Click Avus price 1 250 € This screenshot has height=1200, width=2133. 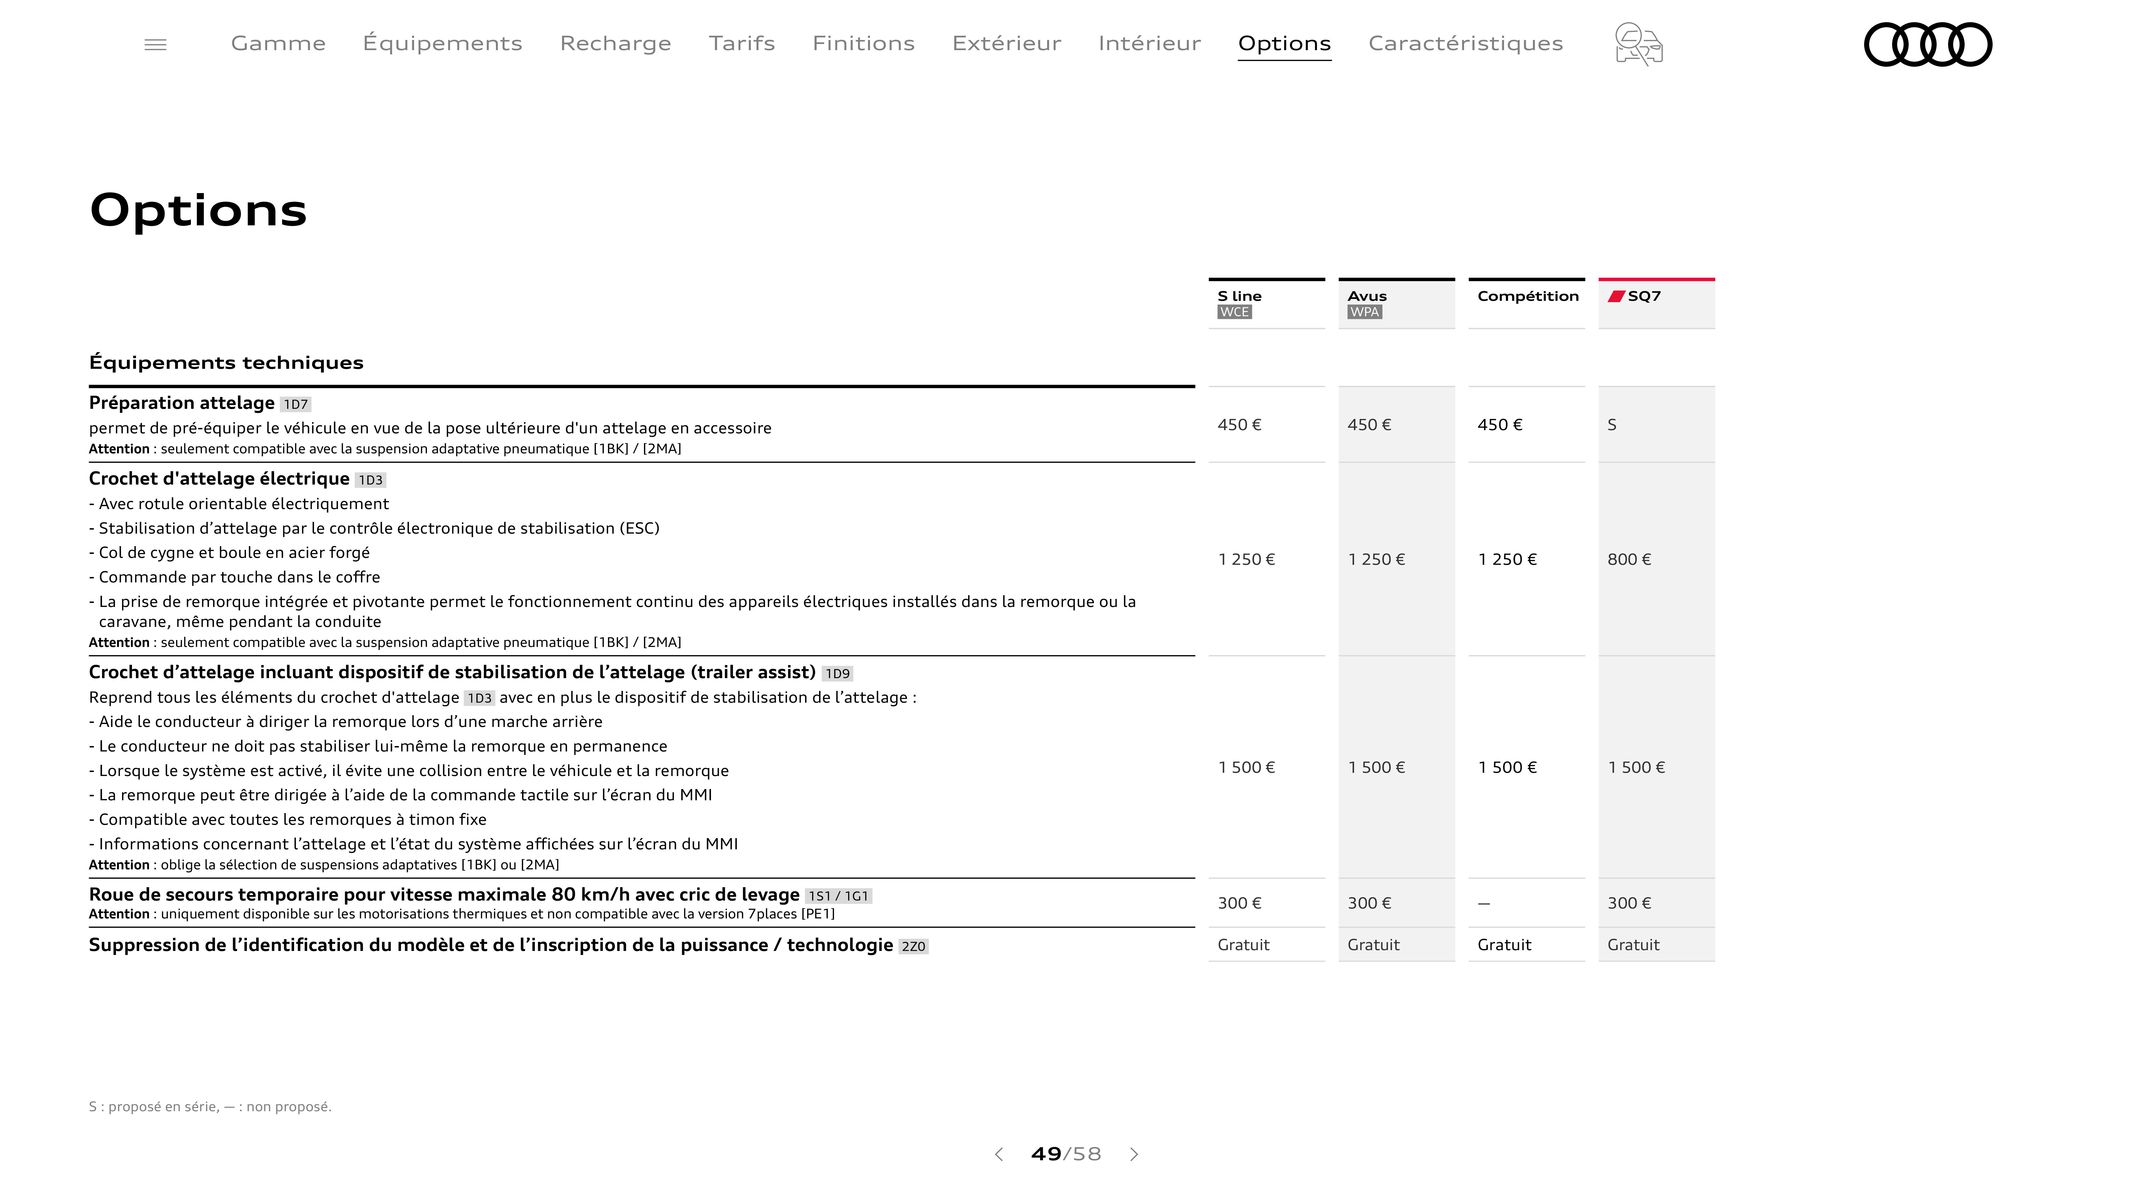(x=1376, y=560)
